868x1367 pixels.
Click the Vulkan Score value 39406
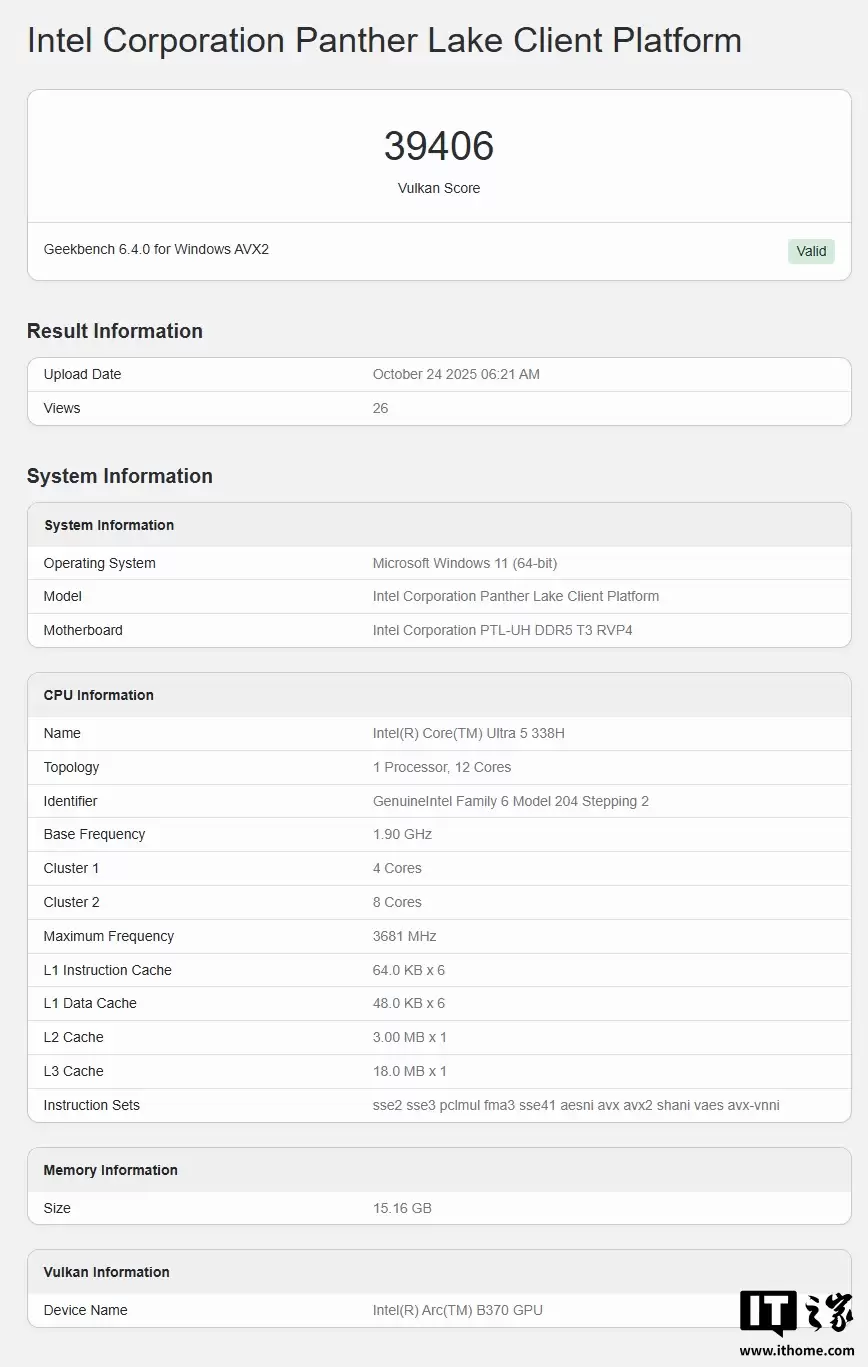pos(438,146)
